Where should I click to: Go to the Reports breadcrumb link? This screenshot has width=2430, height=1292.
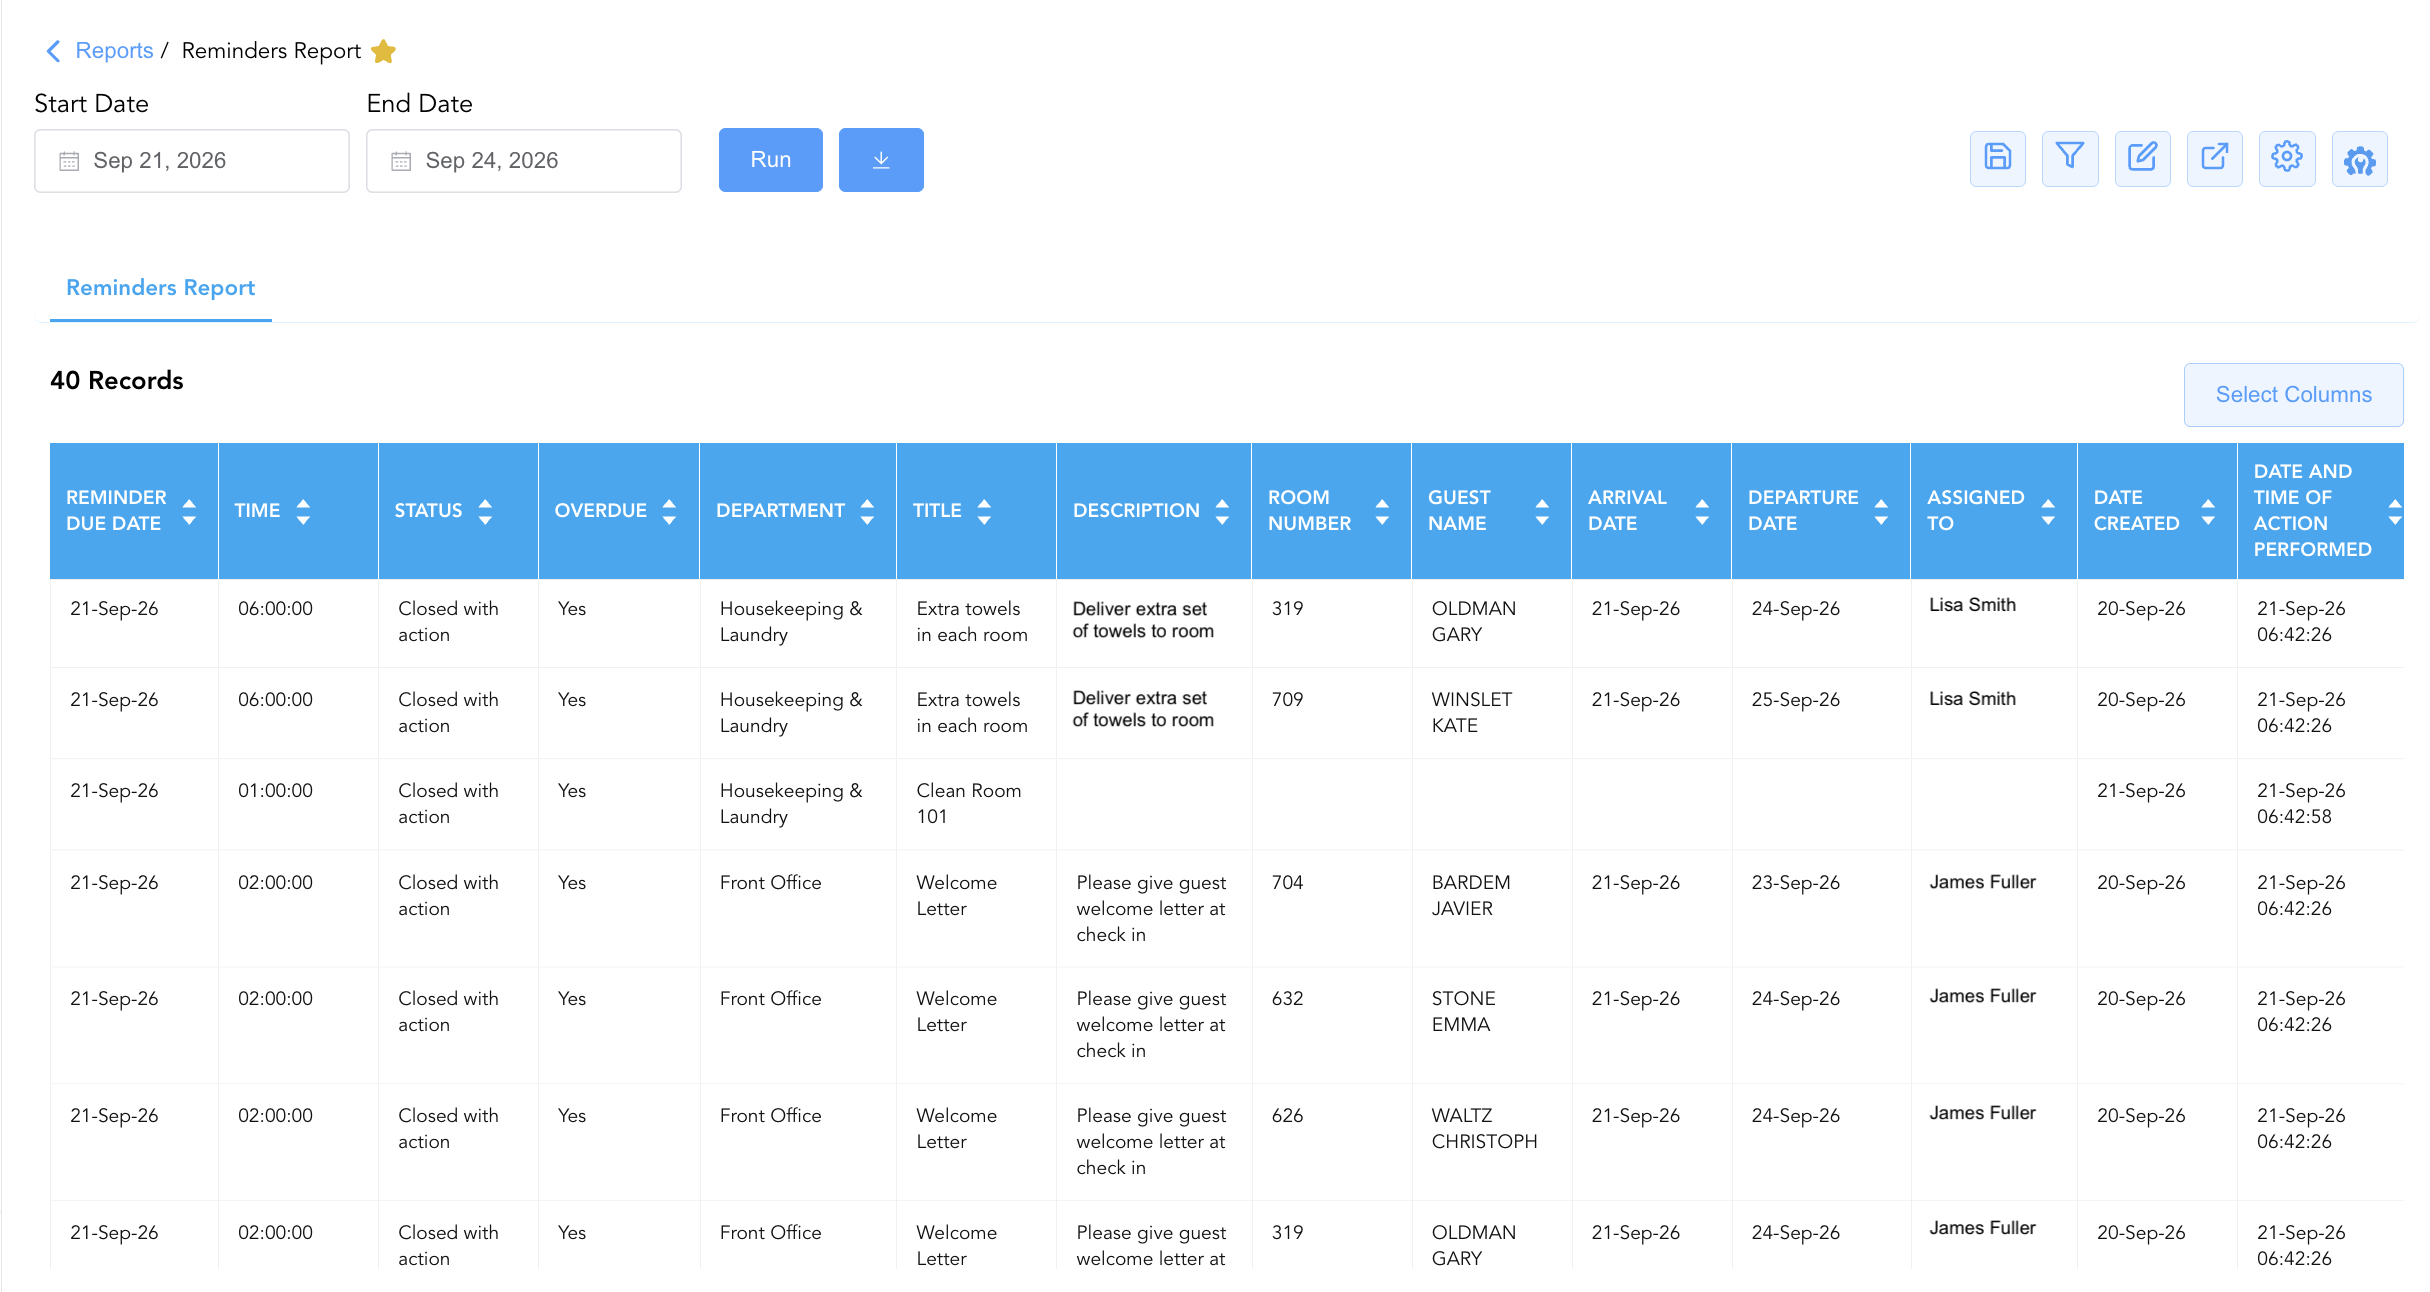pyautogui.click(x=114, y=50)
